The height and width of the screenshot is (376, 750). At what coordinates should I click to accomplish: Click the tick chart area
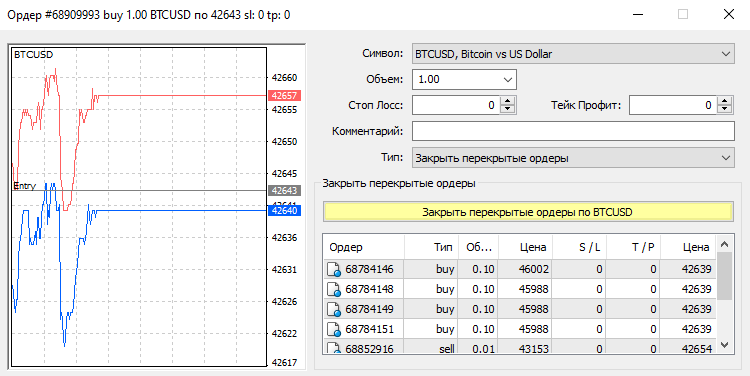pos(139,207)
